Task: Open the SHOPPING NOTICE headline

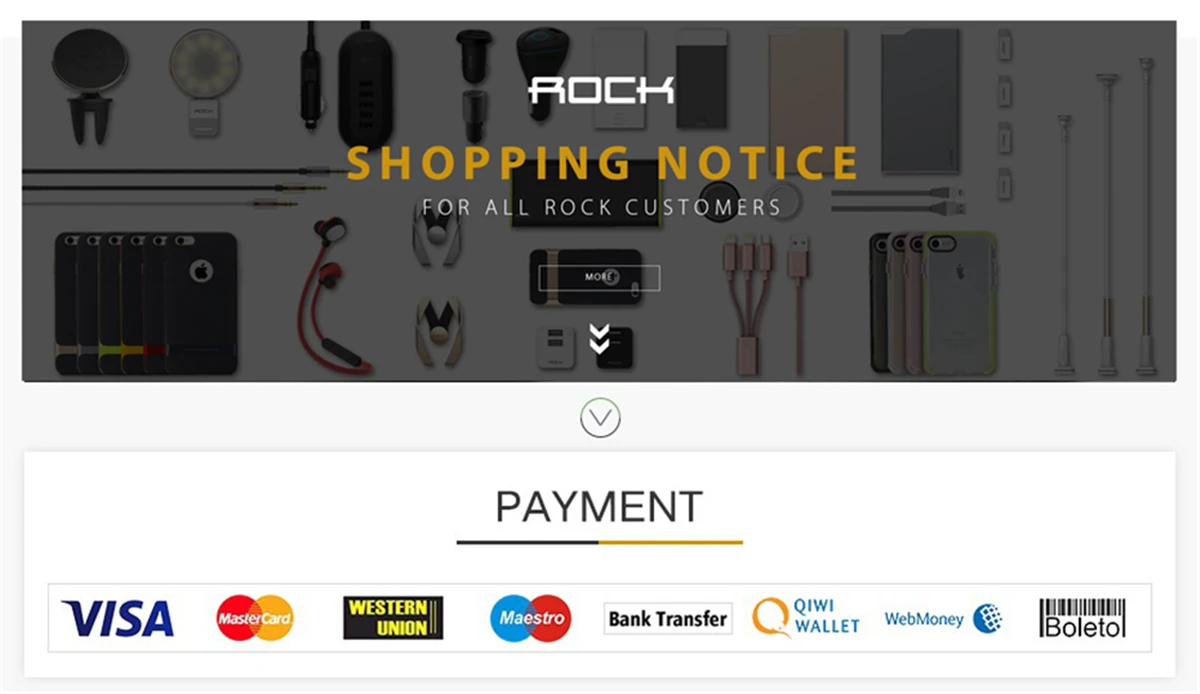Action: coord(603,163)
